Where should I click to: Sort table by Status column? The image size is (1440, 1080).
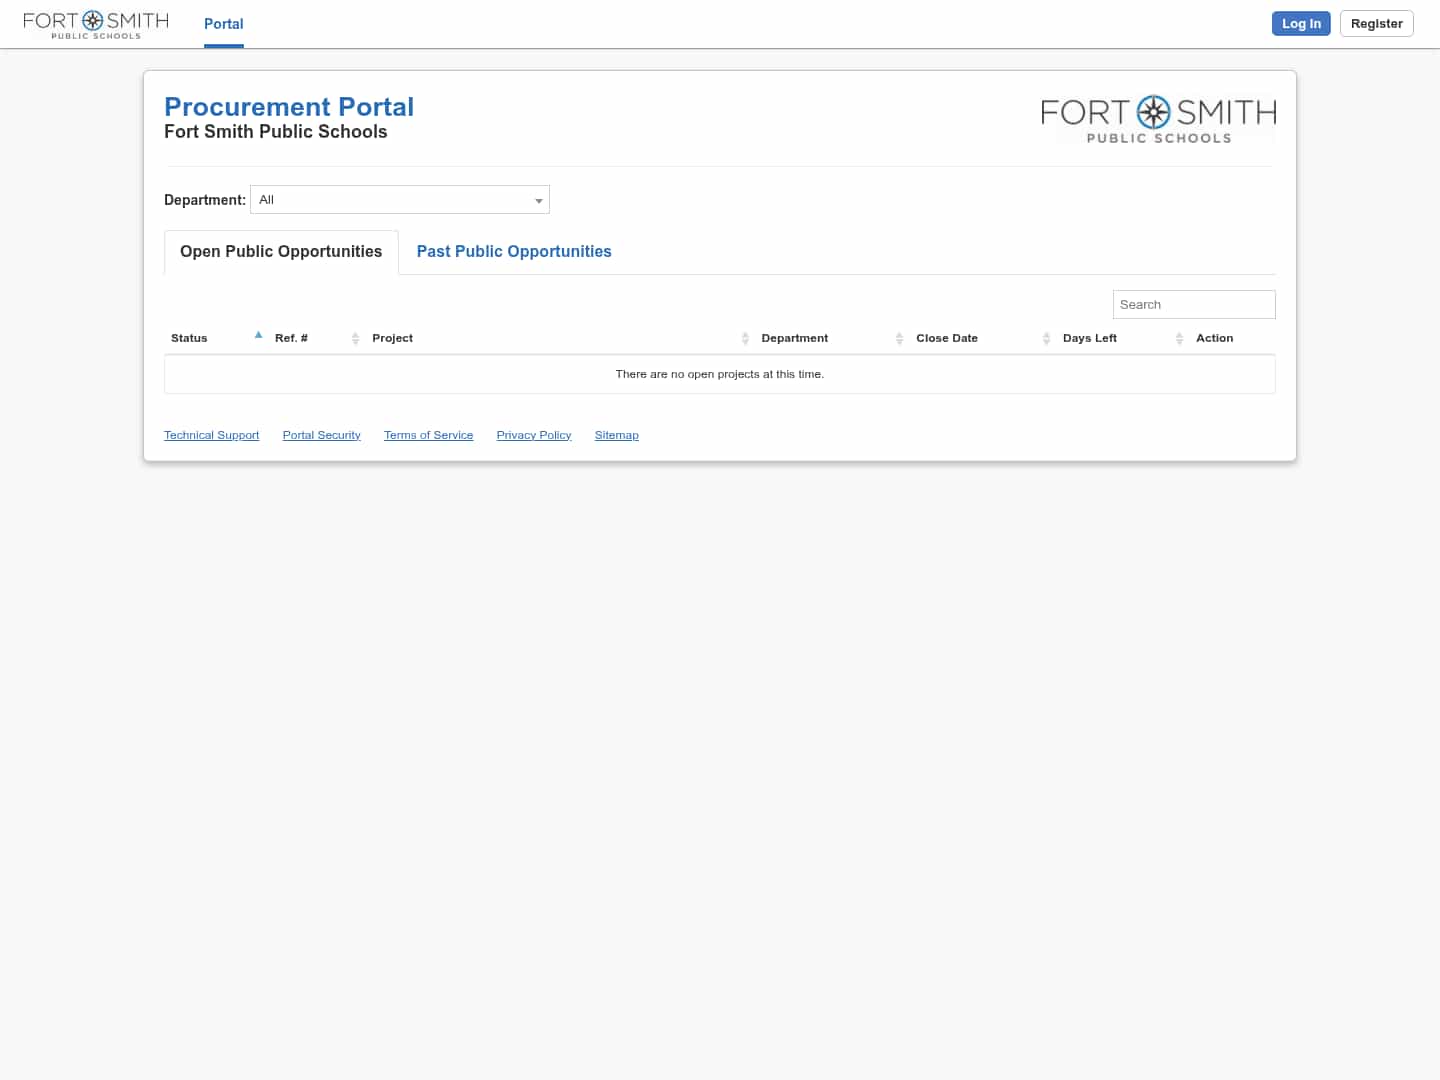click(x=216, y=338)
